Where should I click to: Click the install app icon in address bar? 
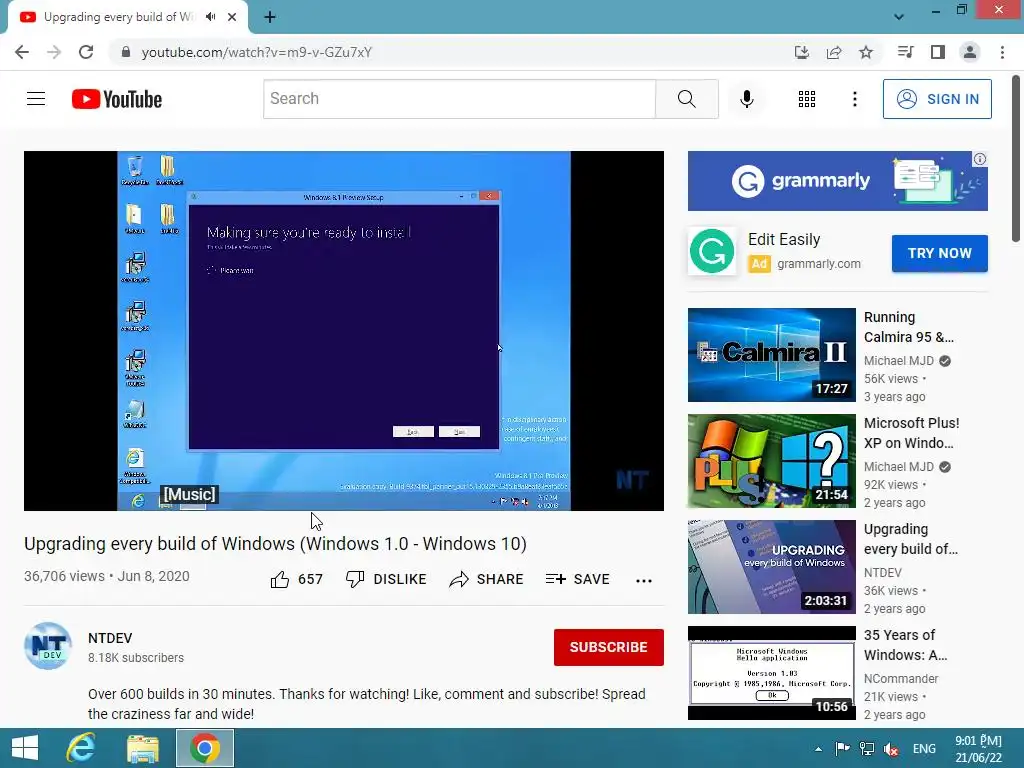[x=801, y=52]
